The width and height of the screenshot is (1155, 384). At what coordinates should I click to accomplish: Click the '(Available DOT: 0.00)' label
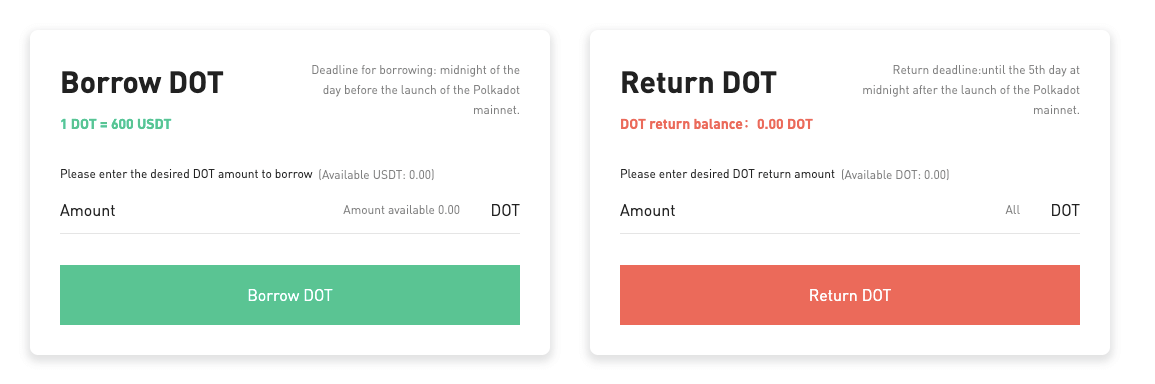tap(895, 175)
